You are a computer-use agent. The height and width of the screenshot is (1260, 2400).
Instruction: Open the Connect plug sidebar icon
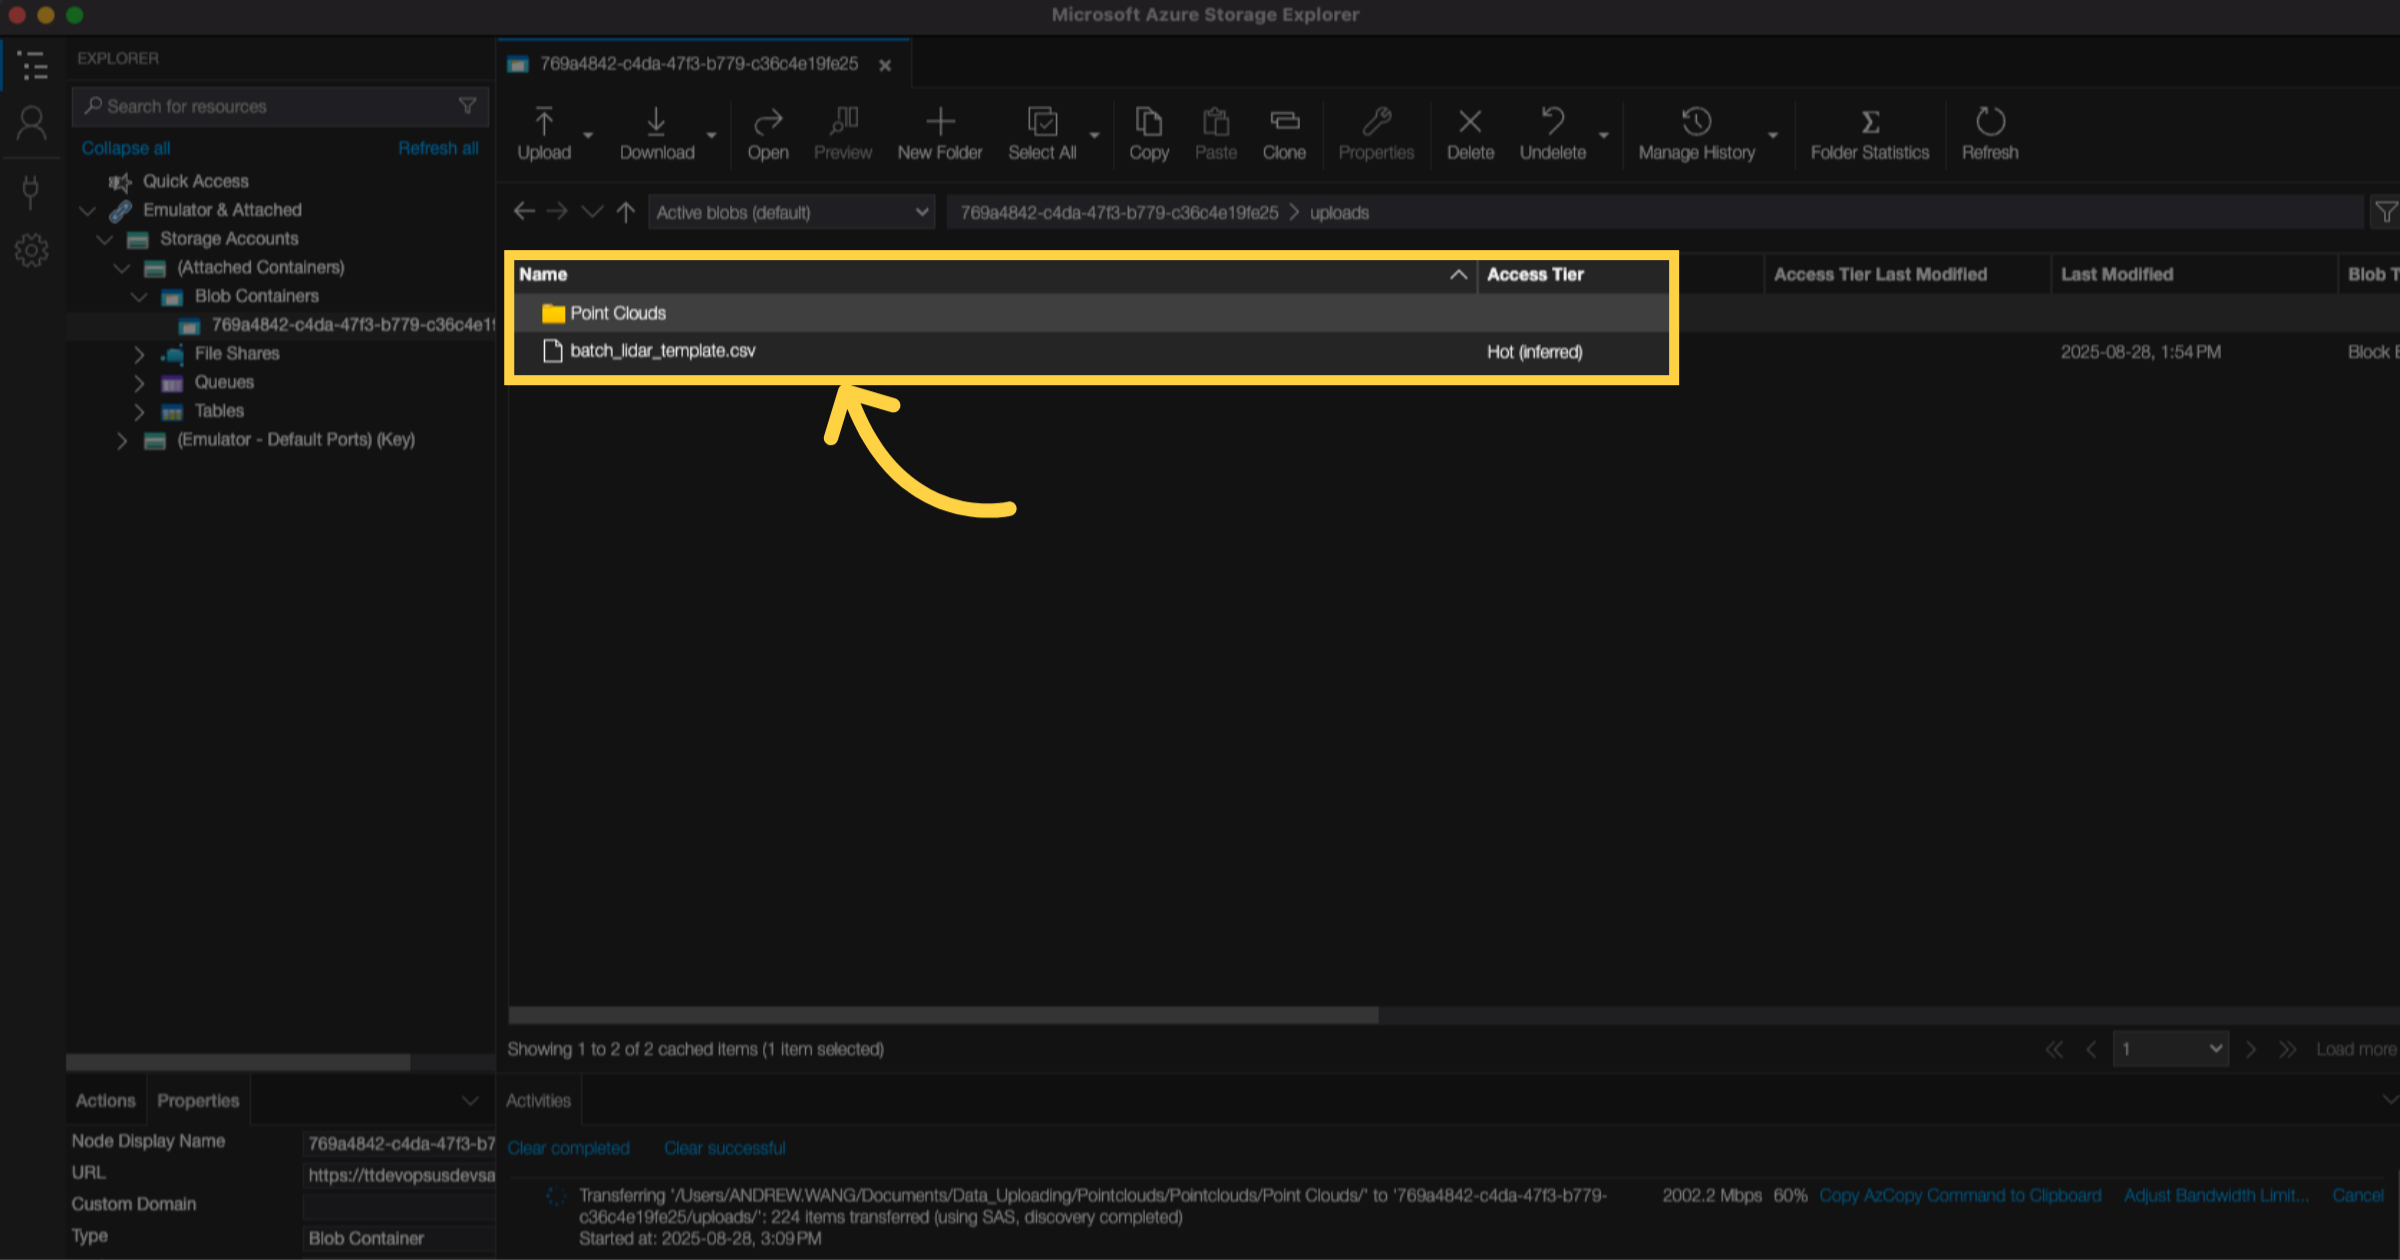pos(31,191)
